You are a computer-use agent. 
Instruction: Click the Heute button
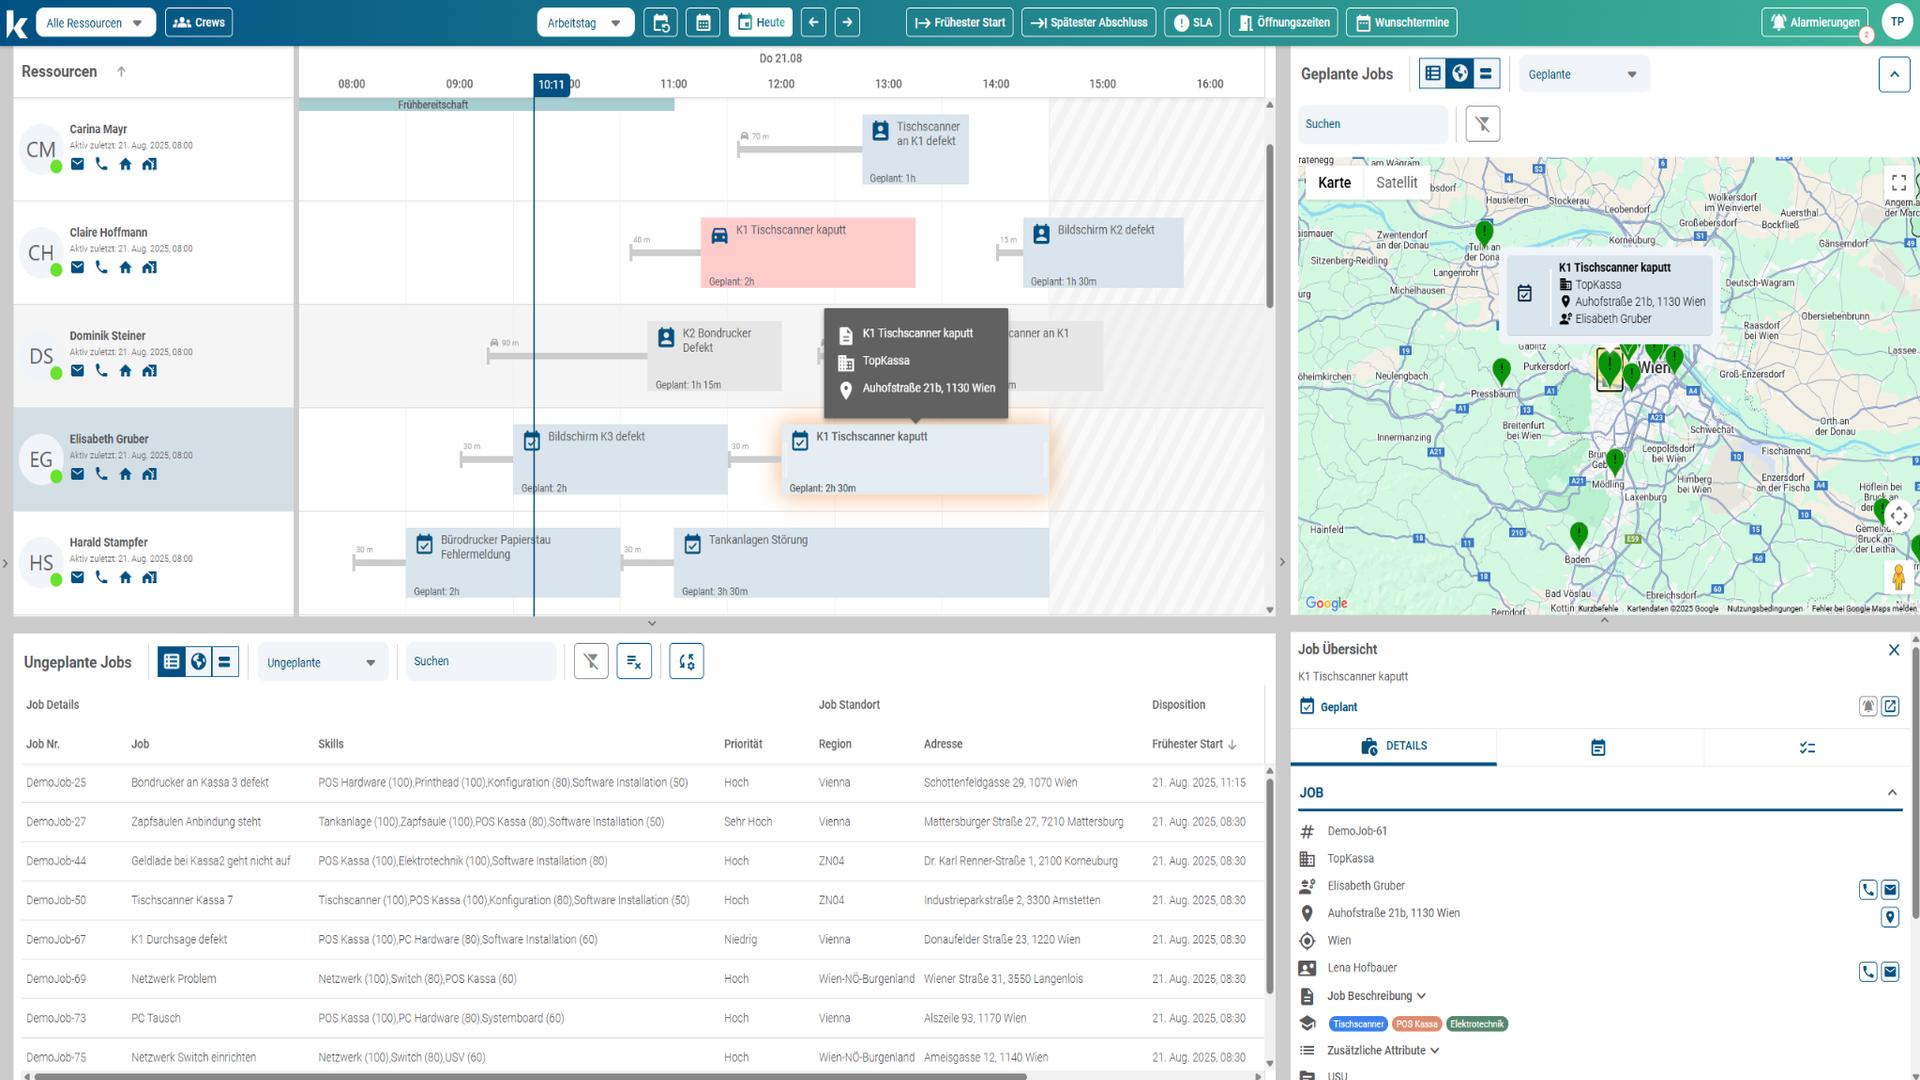pos(760,22)
